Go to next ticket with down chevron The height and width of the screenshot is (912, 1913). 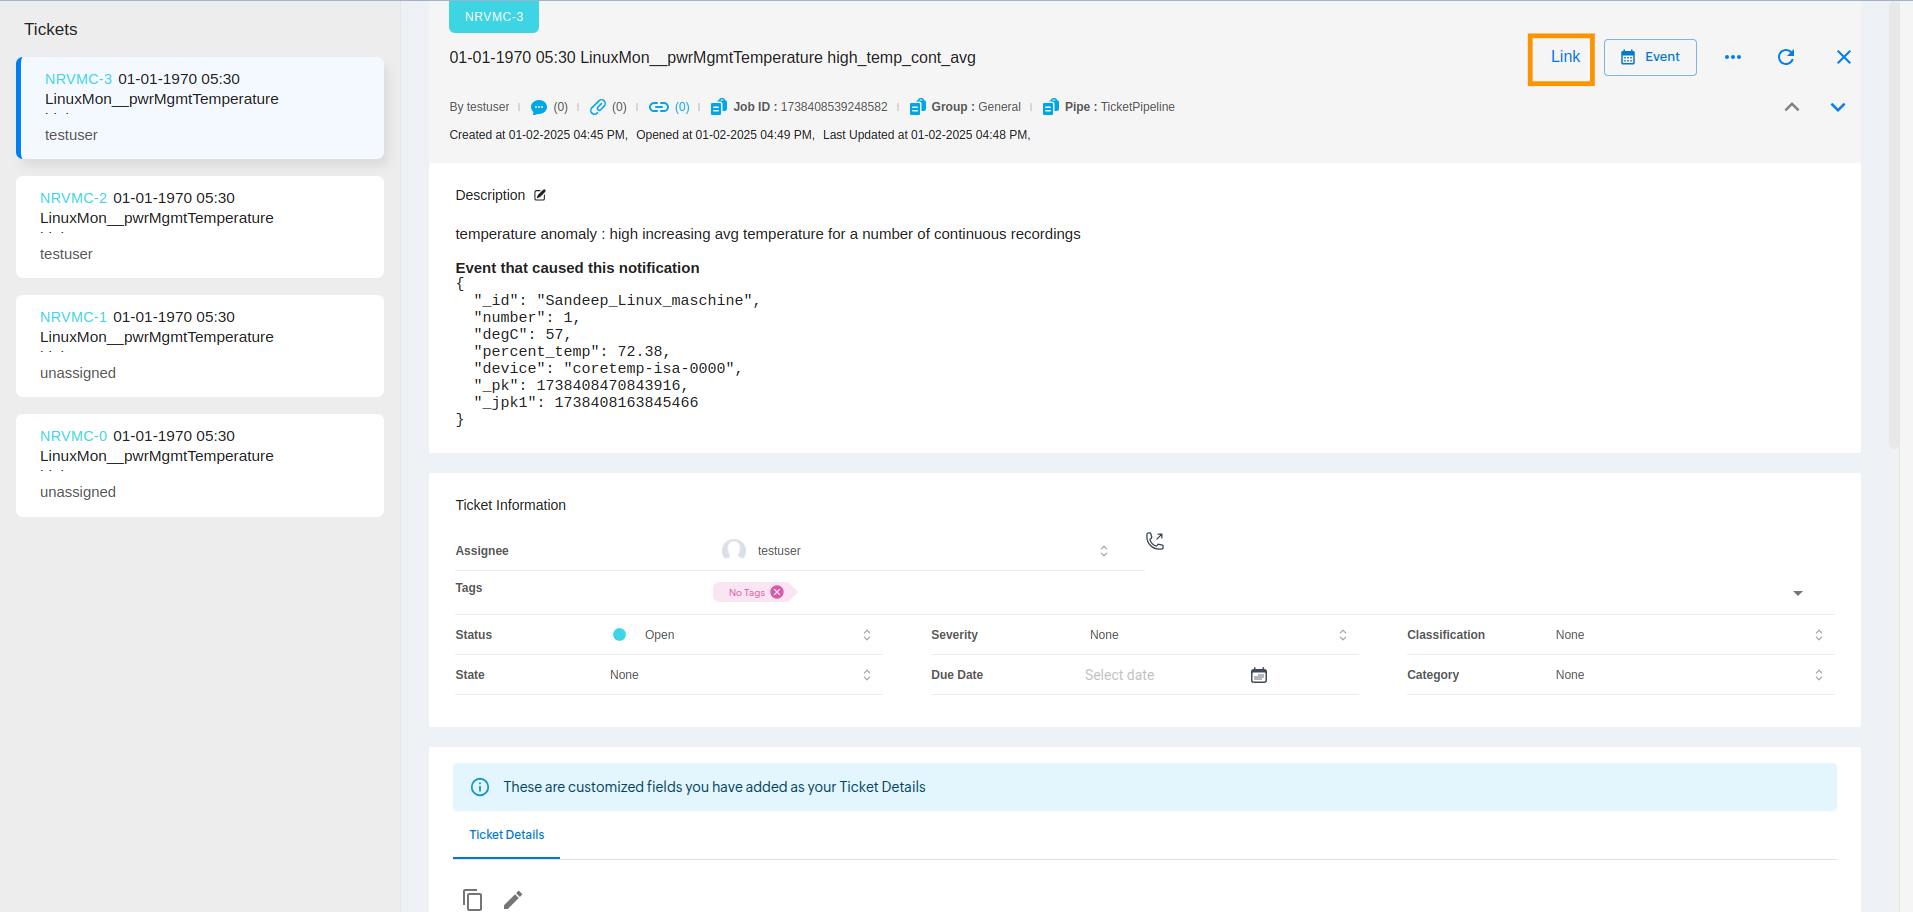pos(1838,107)
